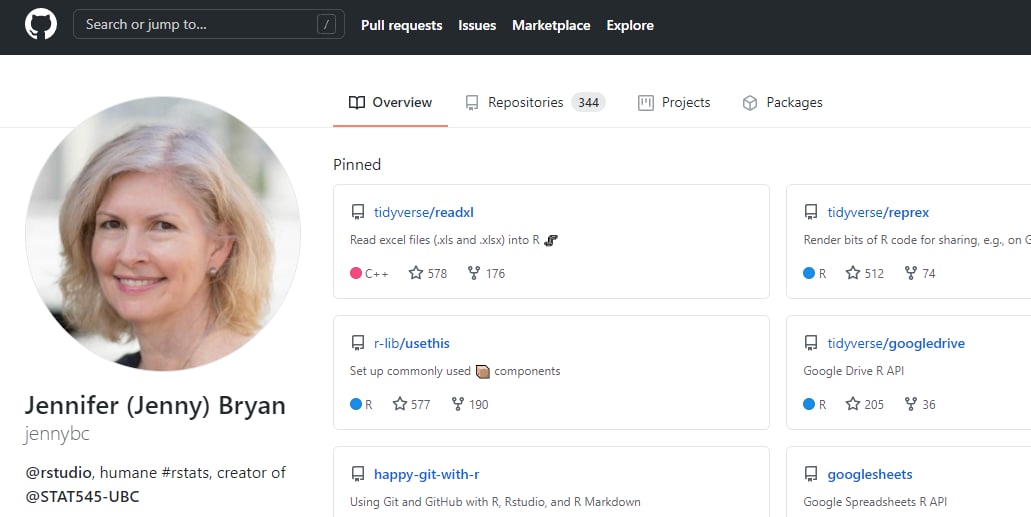
Task: Switch to the Repositories tab
Action: (x=535, y=103)
